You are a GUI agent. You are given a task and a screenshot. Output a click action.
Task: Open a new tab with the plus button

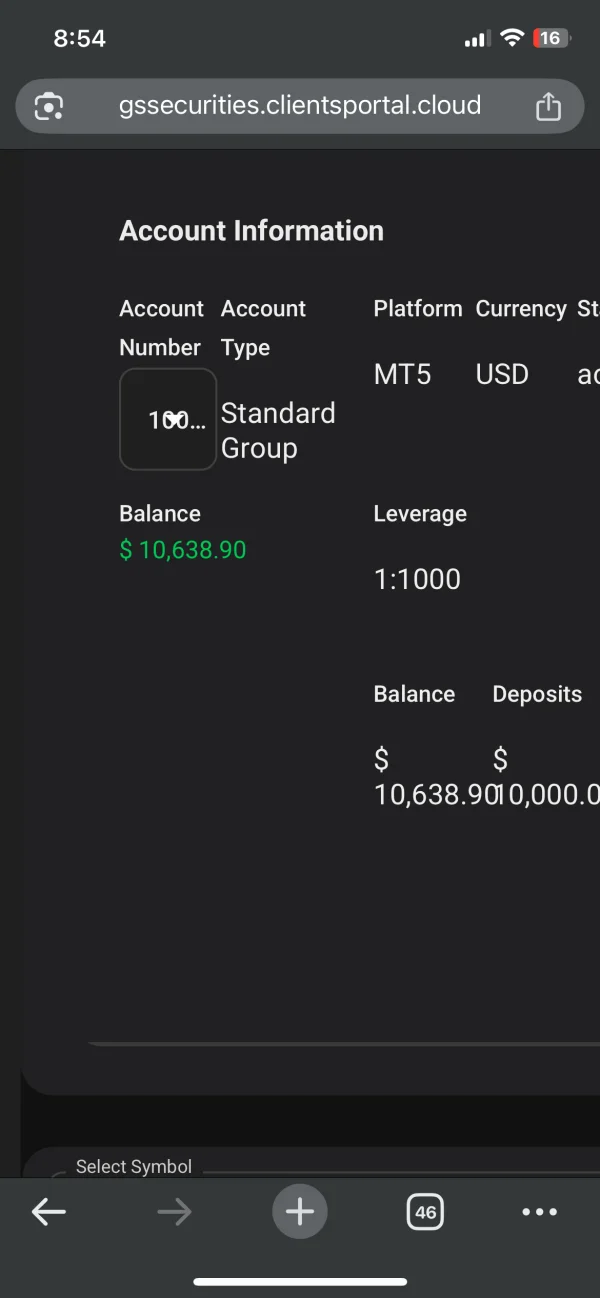(x=299, y=1212)
